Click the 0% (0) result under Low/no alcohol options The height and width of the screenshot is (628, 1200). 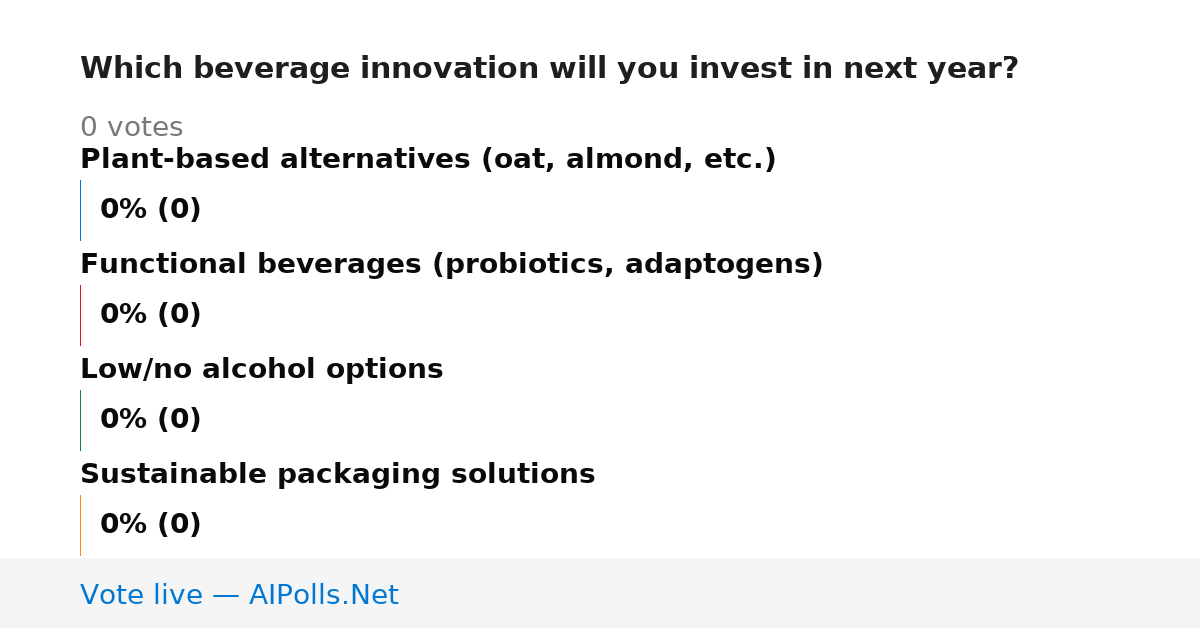click(x=150, y=420)
